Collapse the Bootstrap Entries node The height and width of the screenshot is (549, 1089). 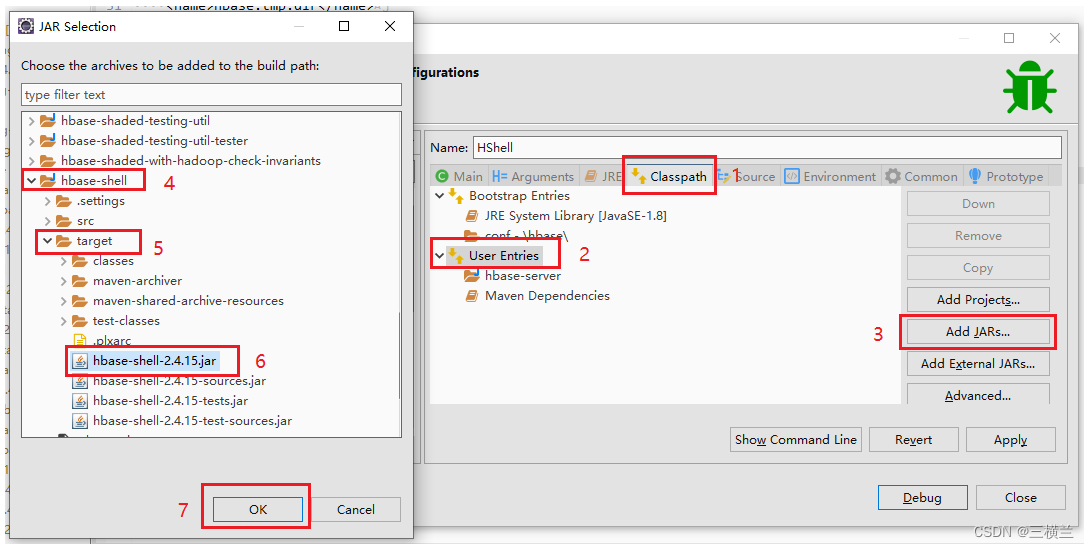tap(439, 196)
